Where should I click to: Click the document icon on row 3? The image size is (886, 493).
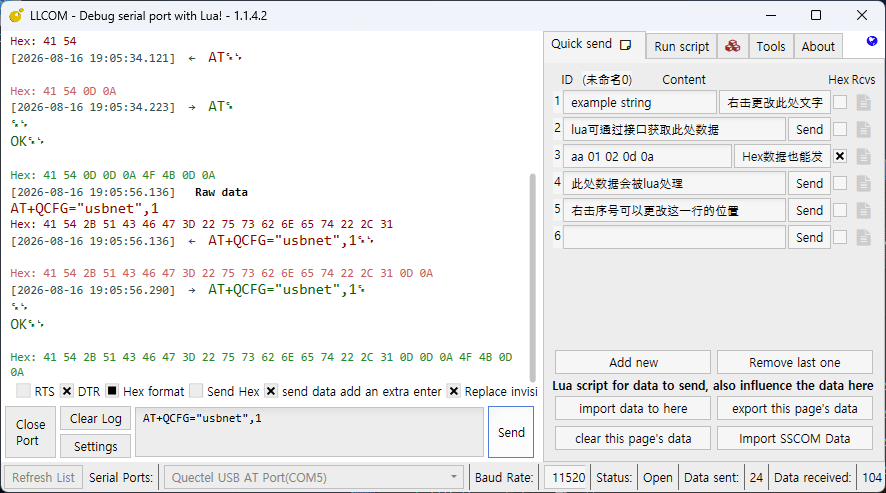tap(863, 157)
